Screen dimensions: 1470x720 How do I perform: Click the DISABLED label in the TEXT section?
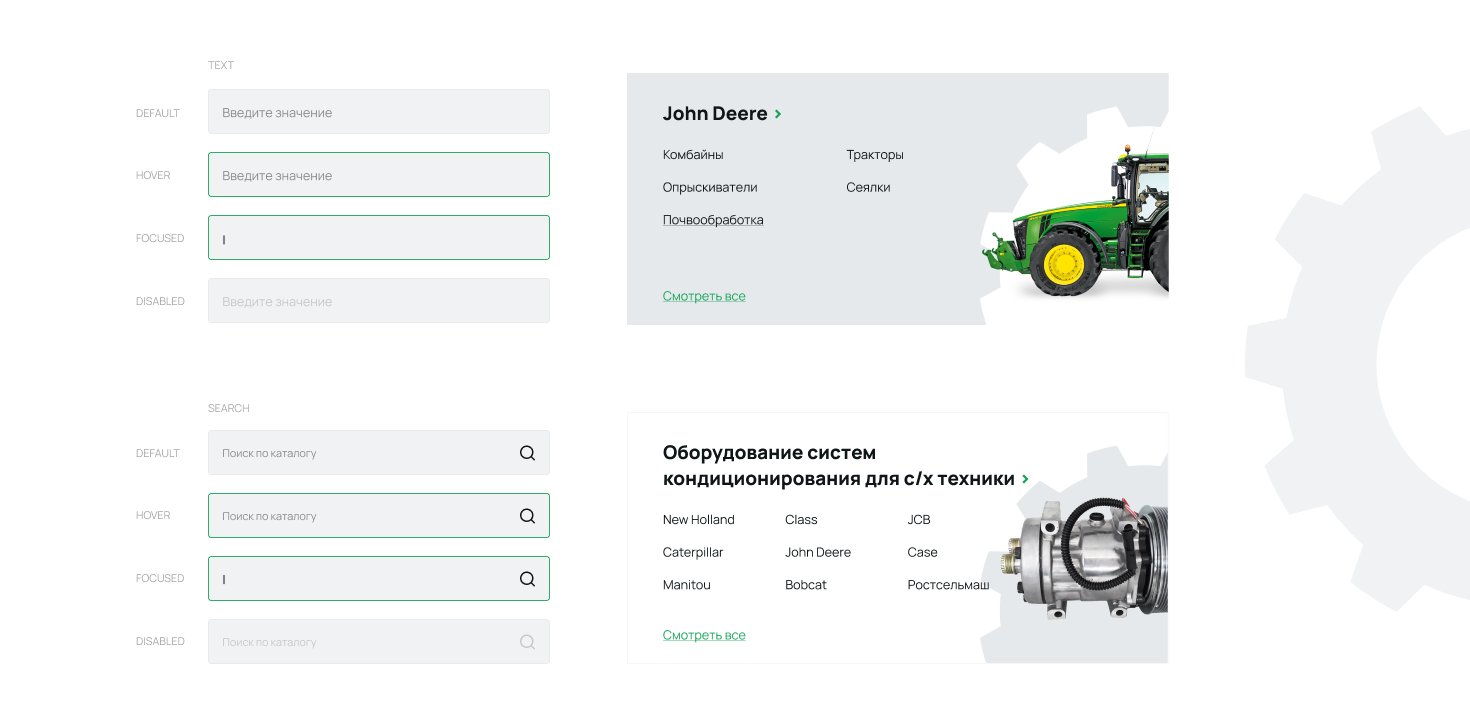[160, 301]
